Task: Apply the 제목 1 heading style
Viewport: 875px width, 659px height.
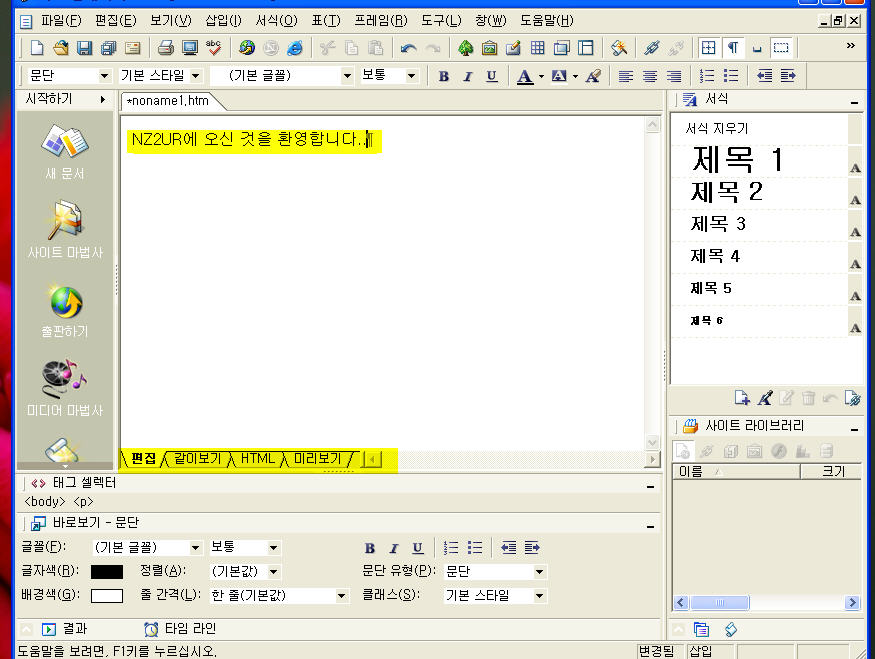Action: click(737, 160)
